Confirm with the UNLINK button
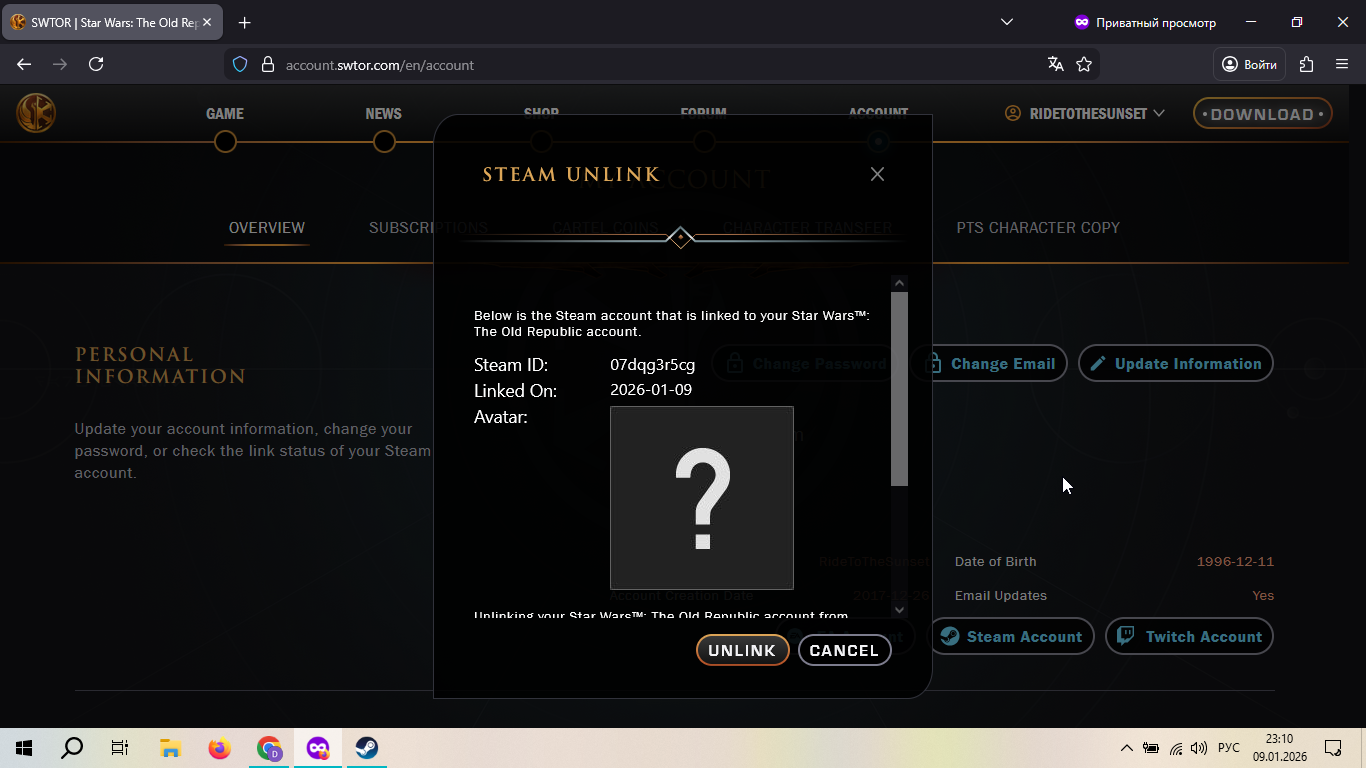 pos(742,650)
